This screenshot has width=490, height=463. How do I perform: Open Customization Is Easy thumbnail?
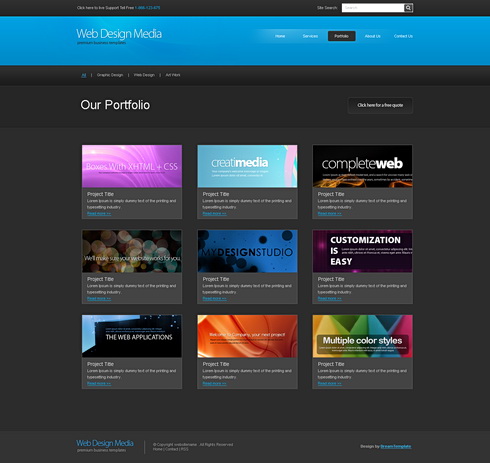point(363,251)
